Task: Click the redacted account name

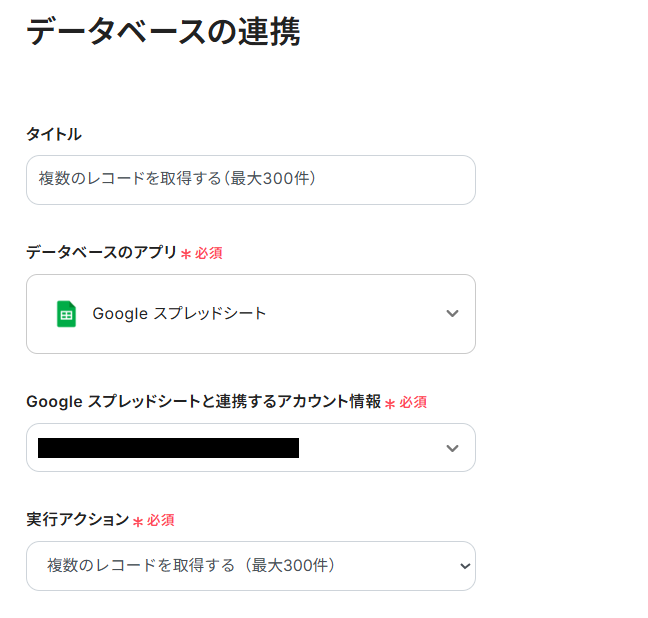Action: (x=168, y=448)
